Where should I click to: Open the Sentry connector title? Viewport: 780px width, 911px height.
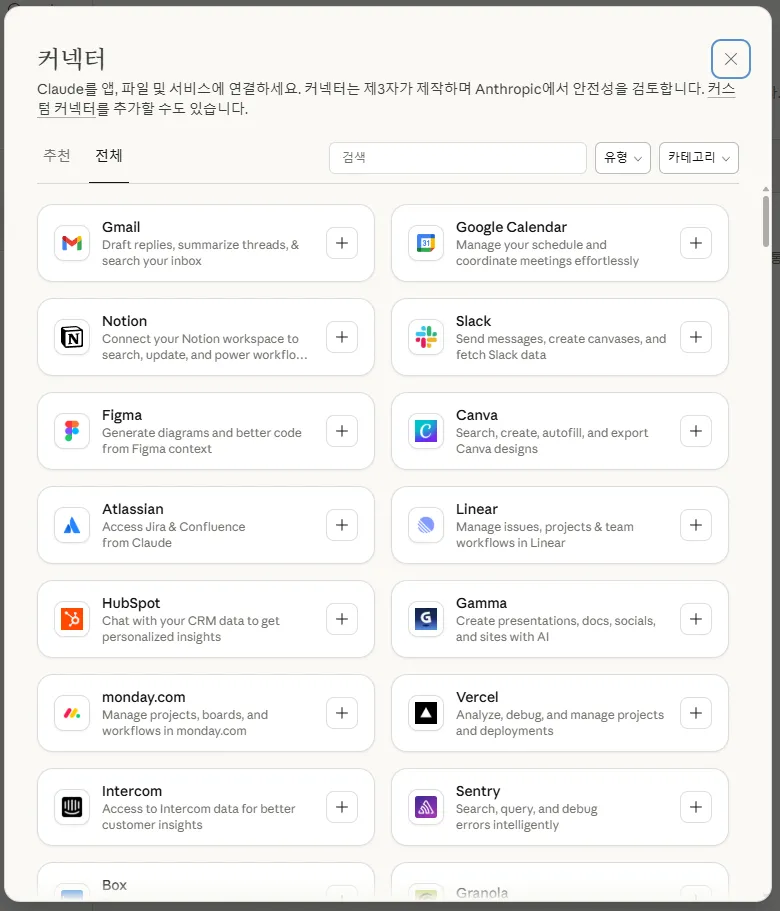(x=478, y=791)
